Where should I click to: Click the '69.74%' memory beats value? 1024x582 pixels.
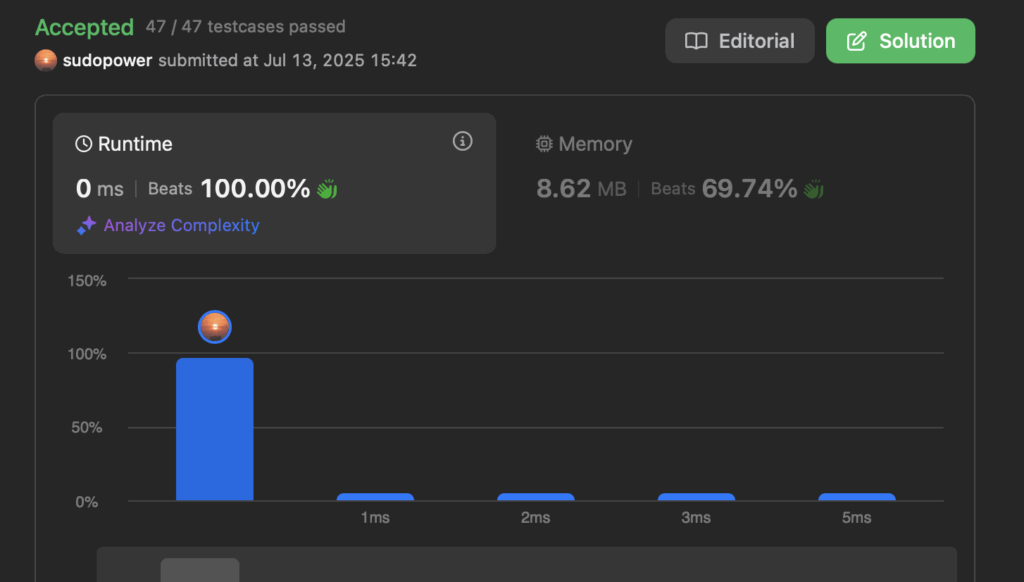pyautogui.click(x=749, y=189)
